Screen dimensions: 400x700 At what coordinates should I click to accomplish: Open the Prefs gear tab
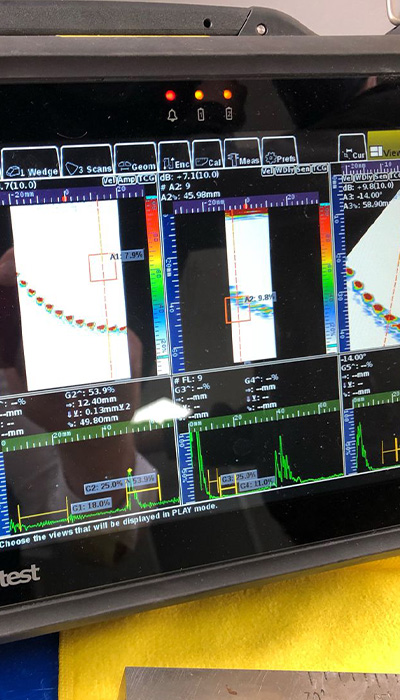(279, 150)
